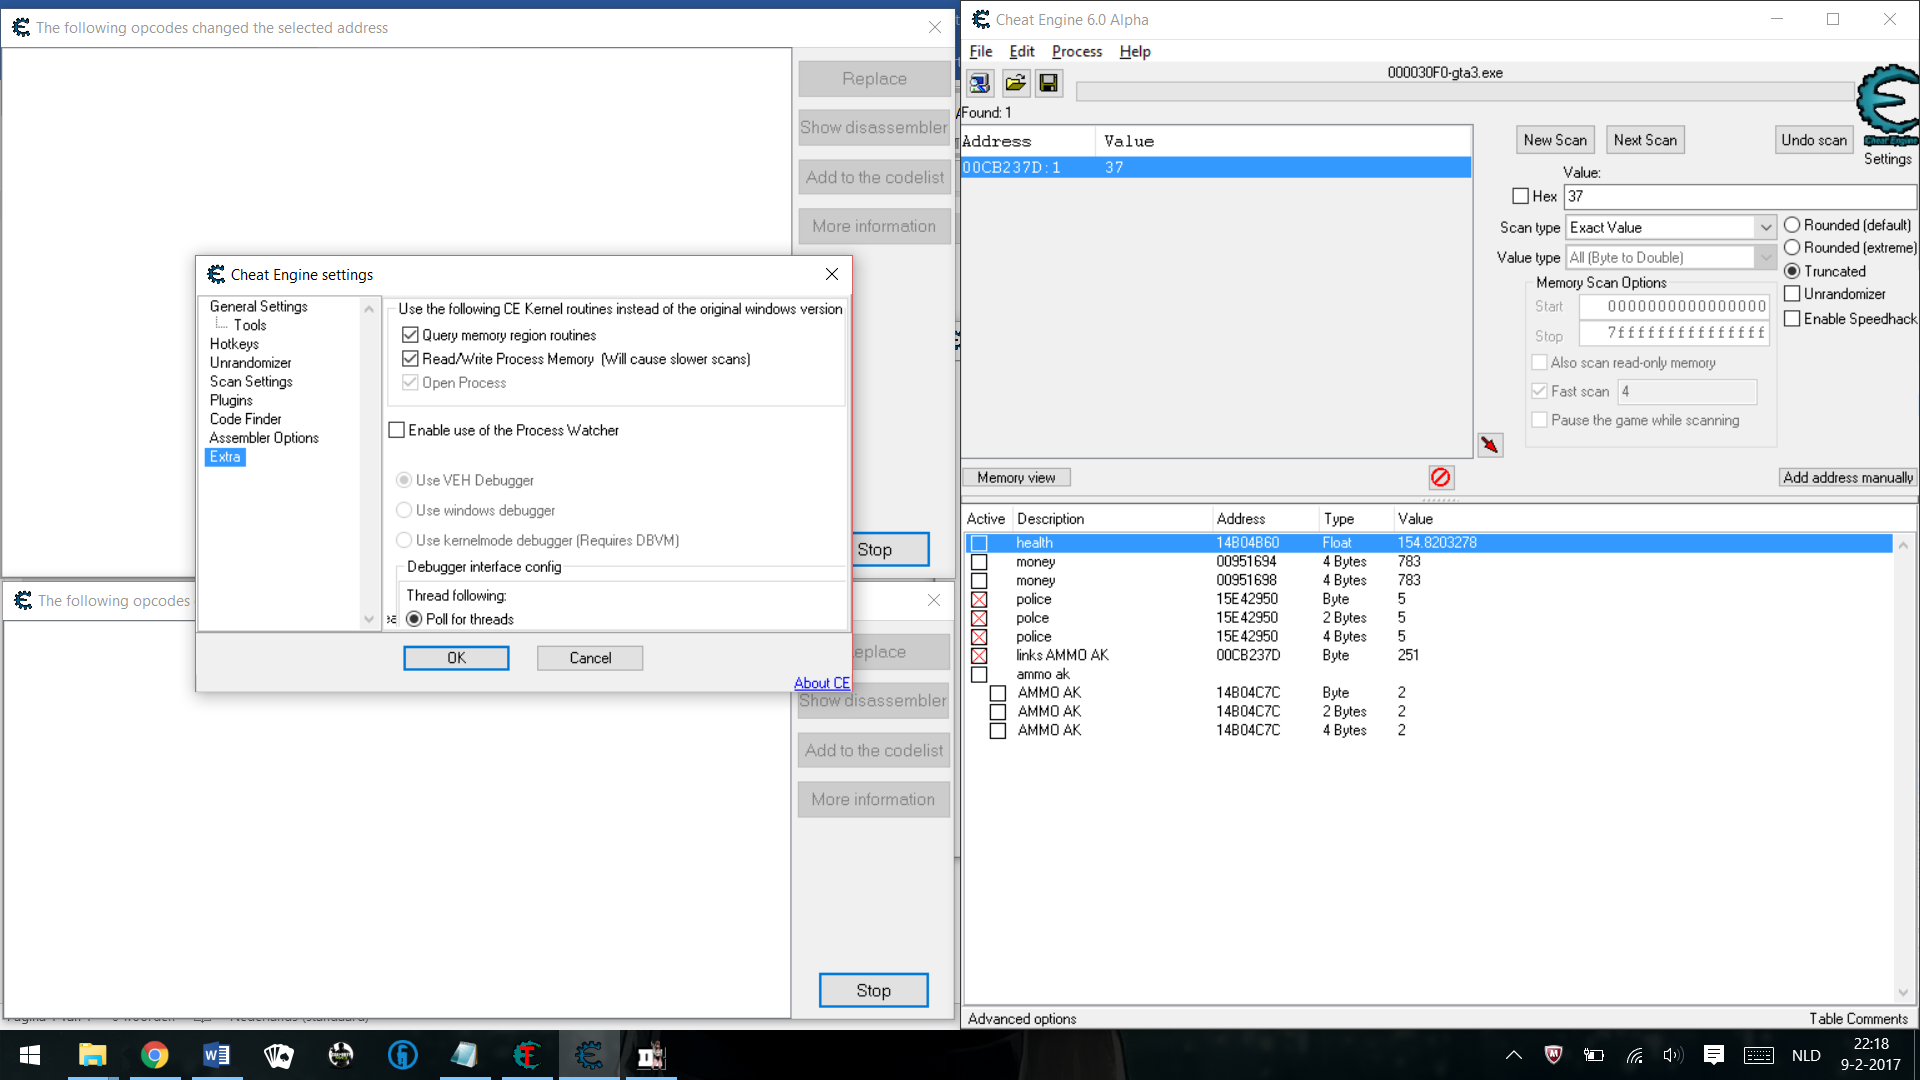Open the Edit menu
Viewport: 1920px width, 1080px height.
click(x=1021, y=51)
